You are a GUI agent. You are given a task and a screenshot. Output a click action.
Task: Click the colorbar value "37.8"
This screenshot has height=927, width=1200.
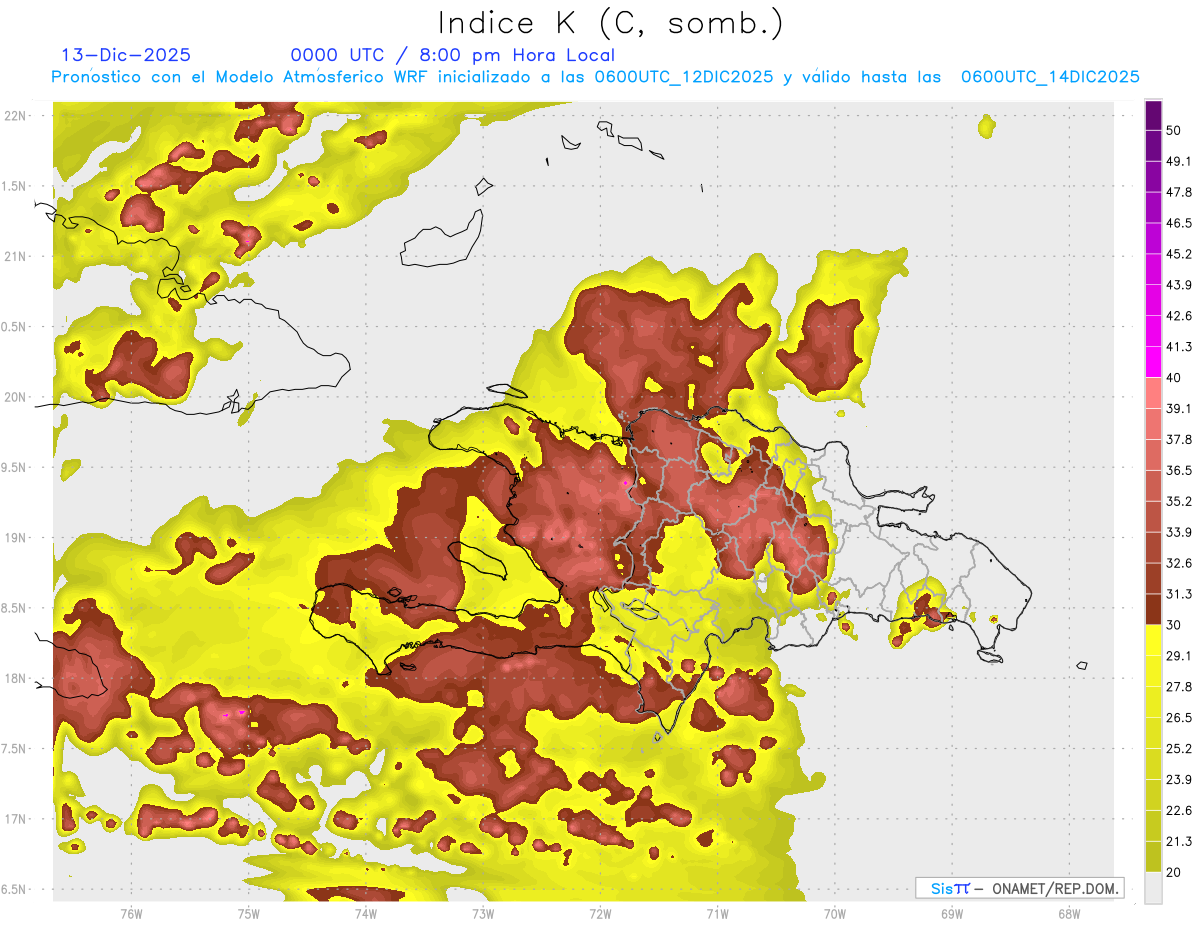click(x=1179, y=439)
